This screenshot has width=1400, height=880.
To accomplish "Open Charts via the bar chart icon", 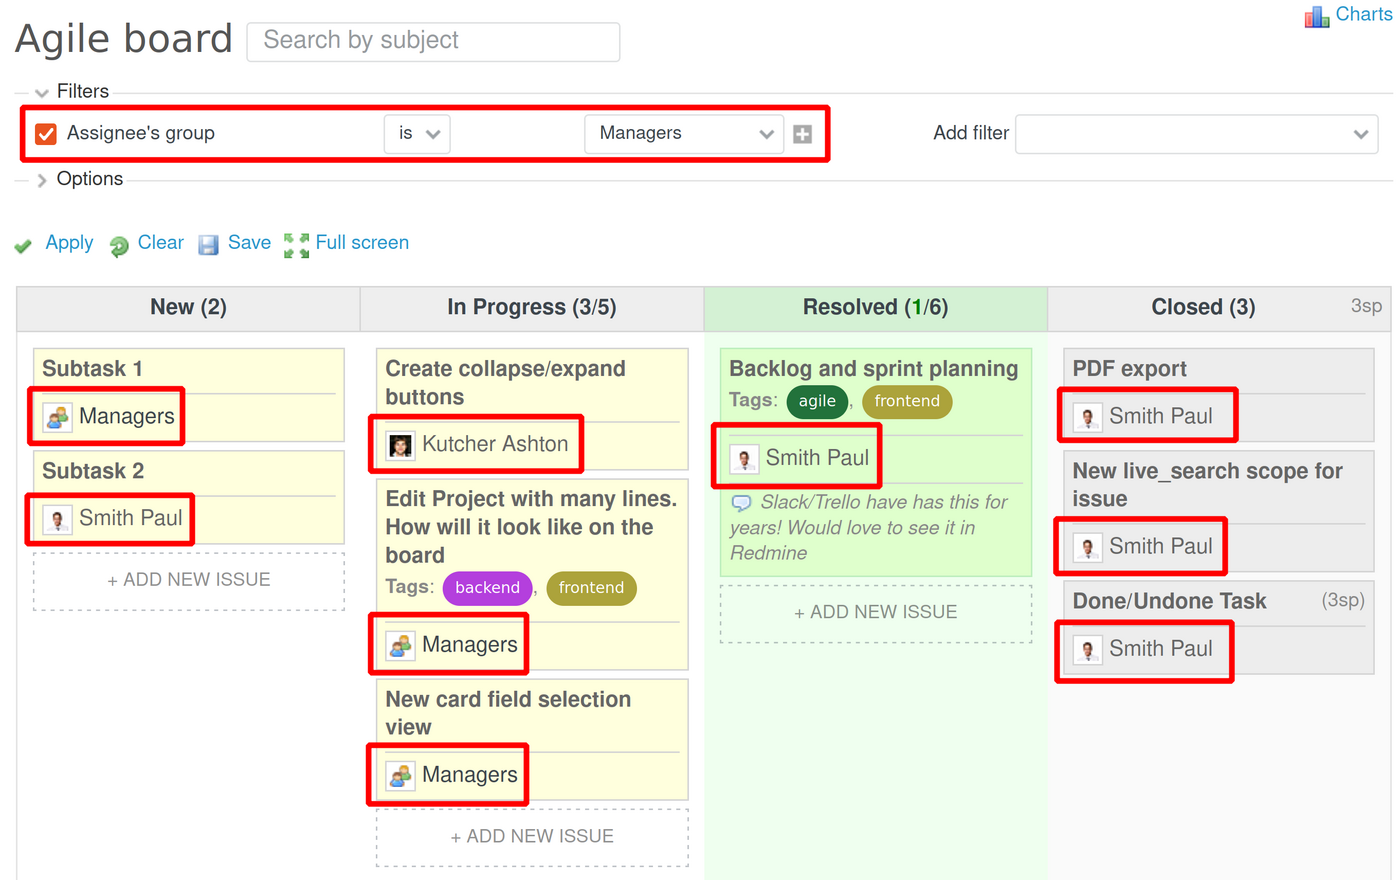I will (1315, 15).
